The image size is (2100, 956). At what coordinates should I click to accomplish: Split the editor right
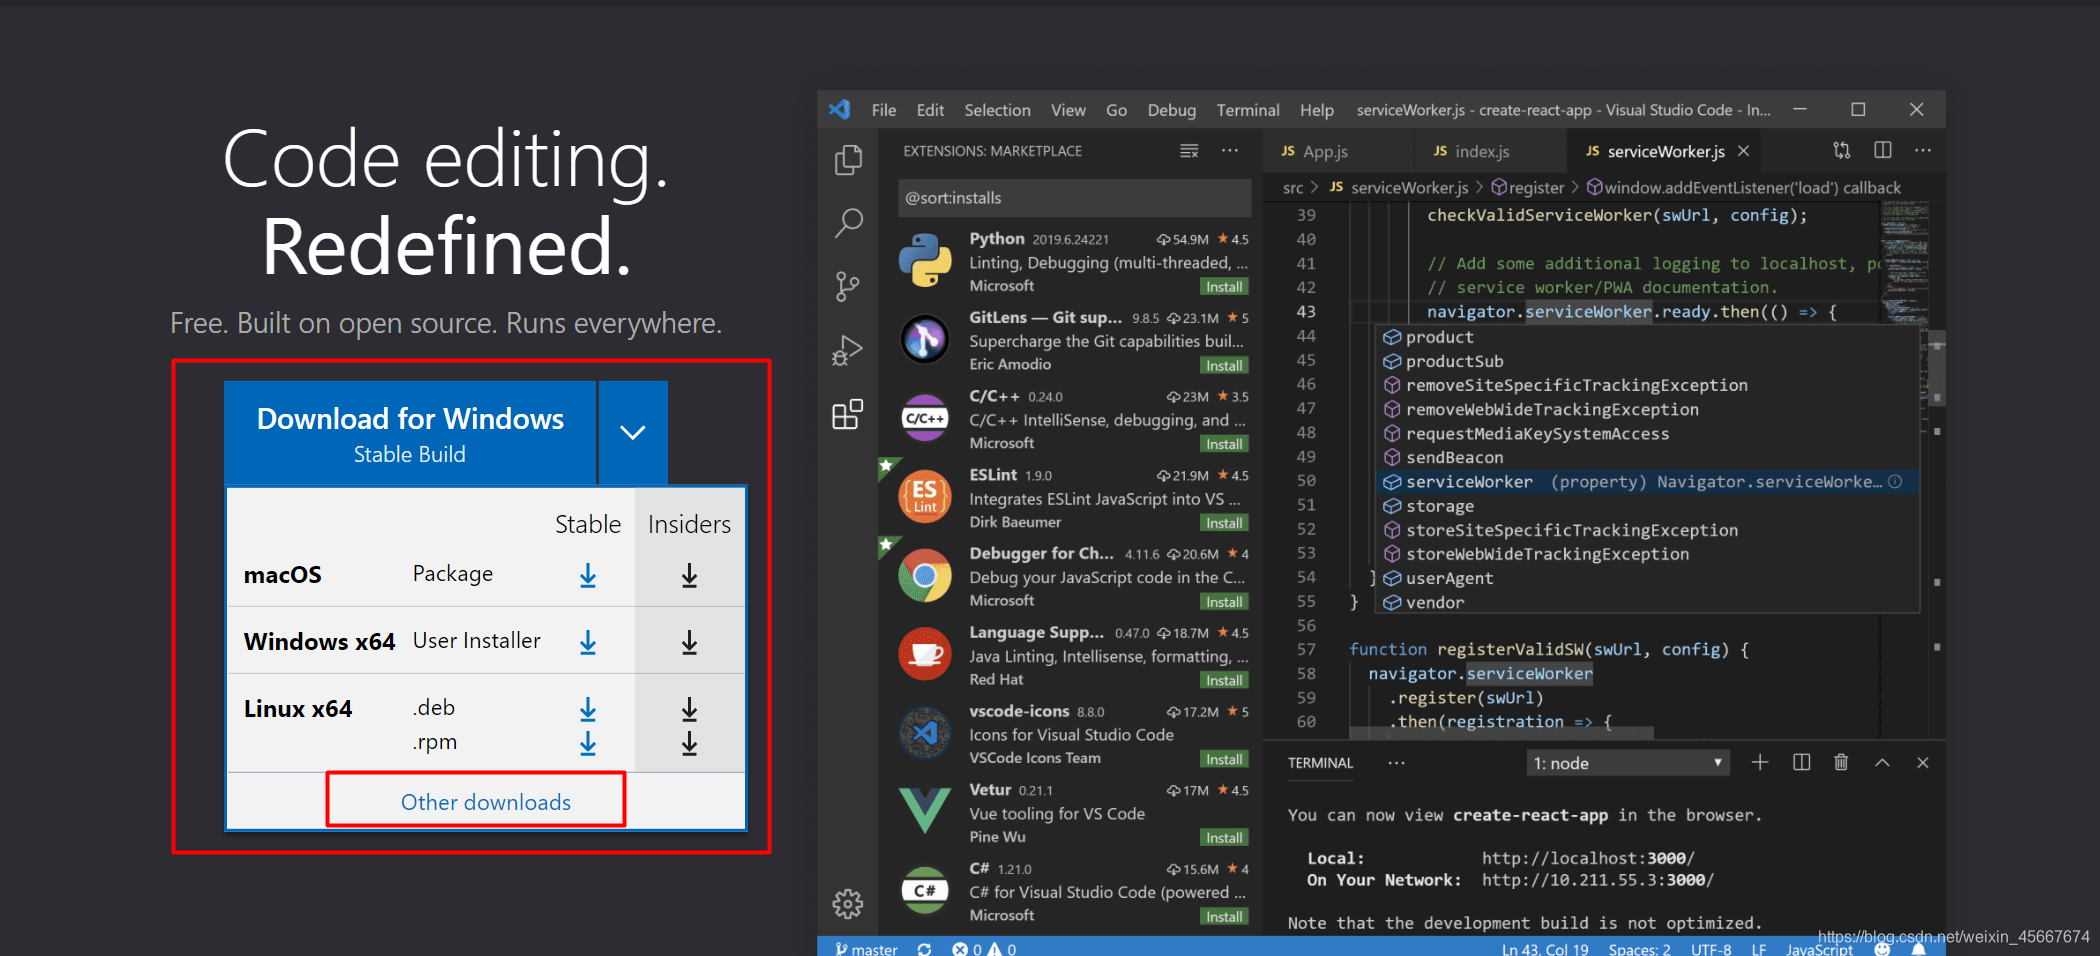coord(1883,150)
